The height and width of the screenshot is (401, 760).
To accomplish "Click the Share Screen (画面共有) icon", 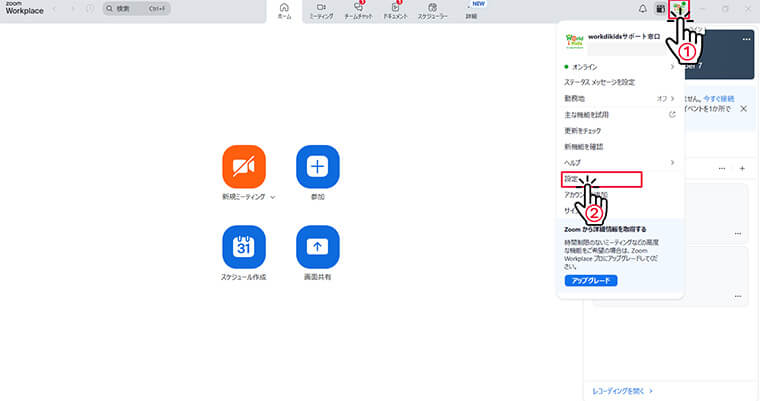I will (x=317, y=246).
